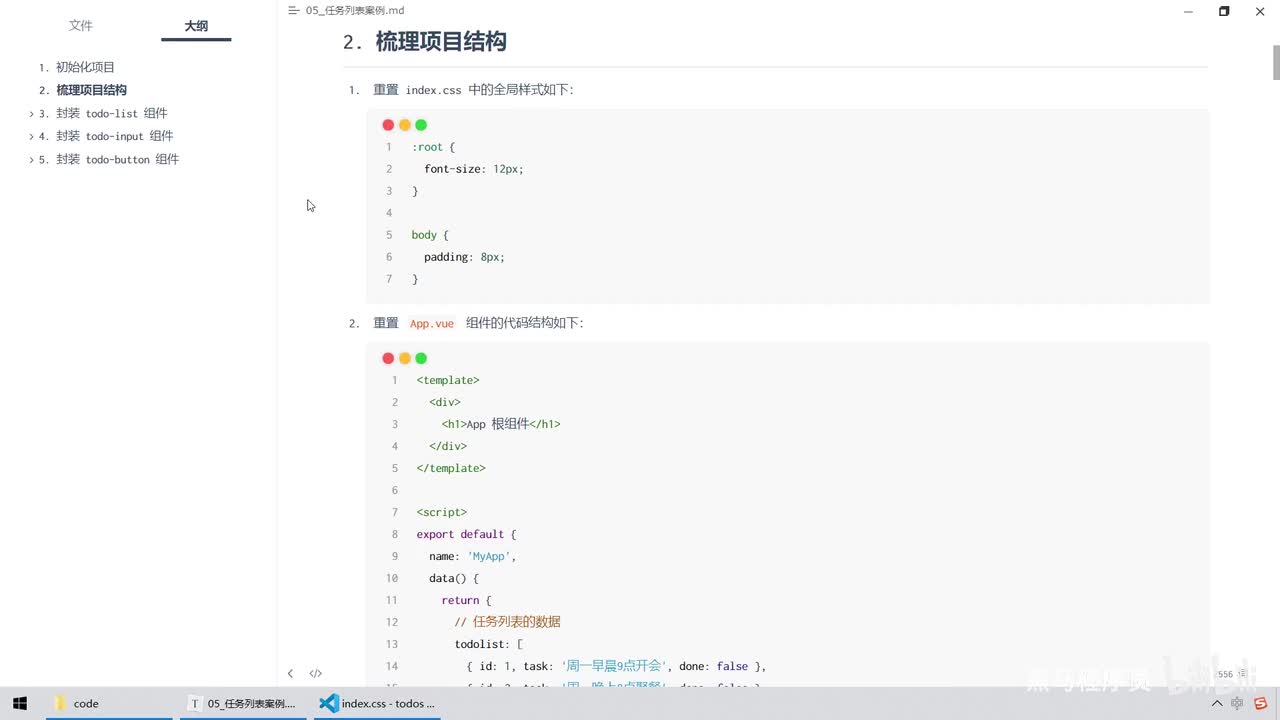Click the red dot on the App.vue code block

388,358
